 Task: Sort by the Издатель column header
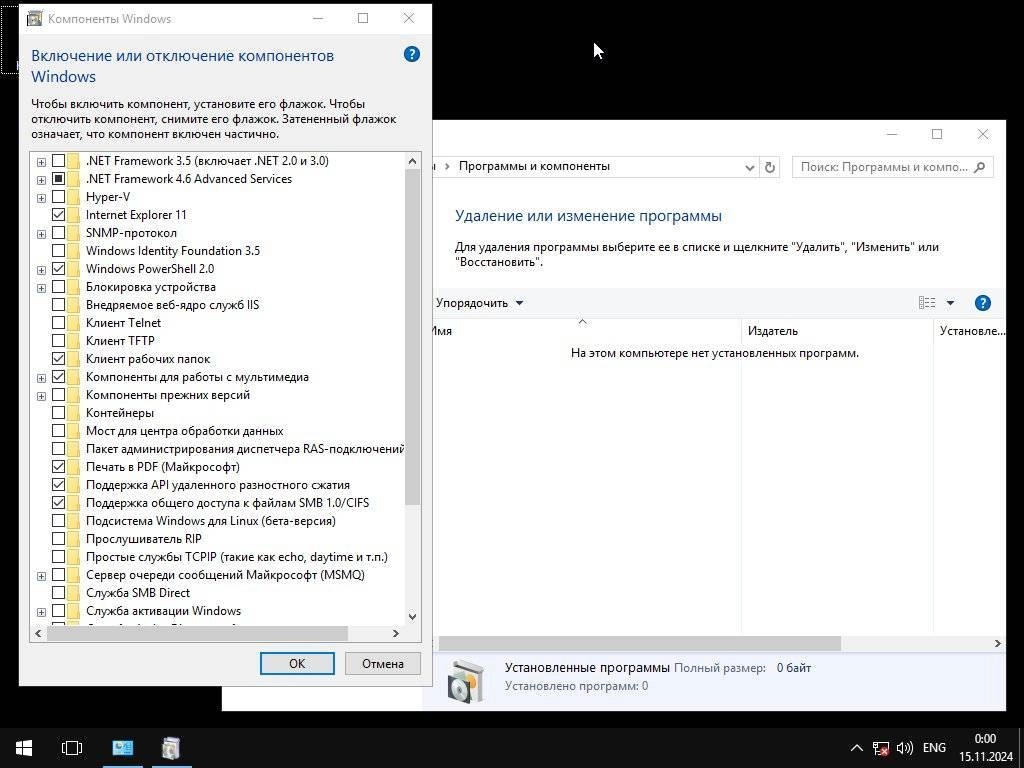click(x=838, y=330)
